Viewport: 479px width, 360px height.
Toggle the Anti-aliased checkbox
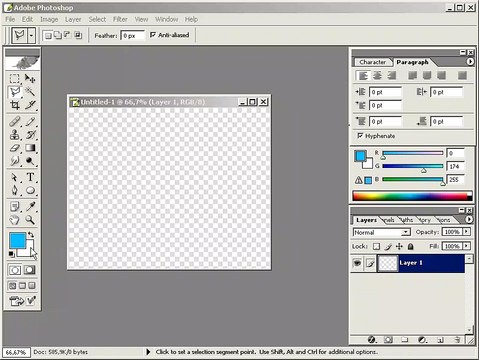[153, 35]
